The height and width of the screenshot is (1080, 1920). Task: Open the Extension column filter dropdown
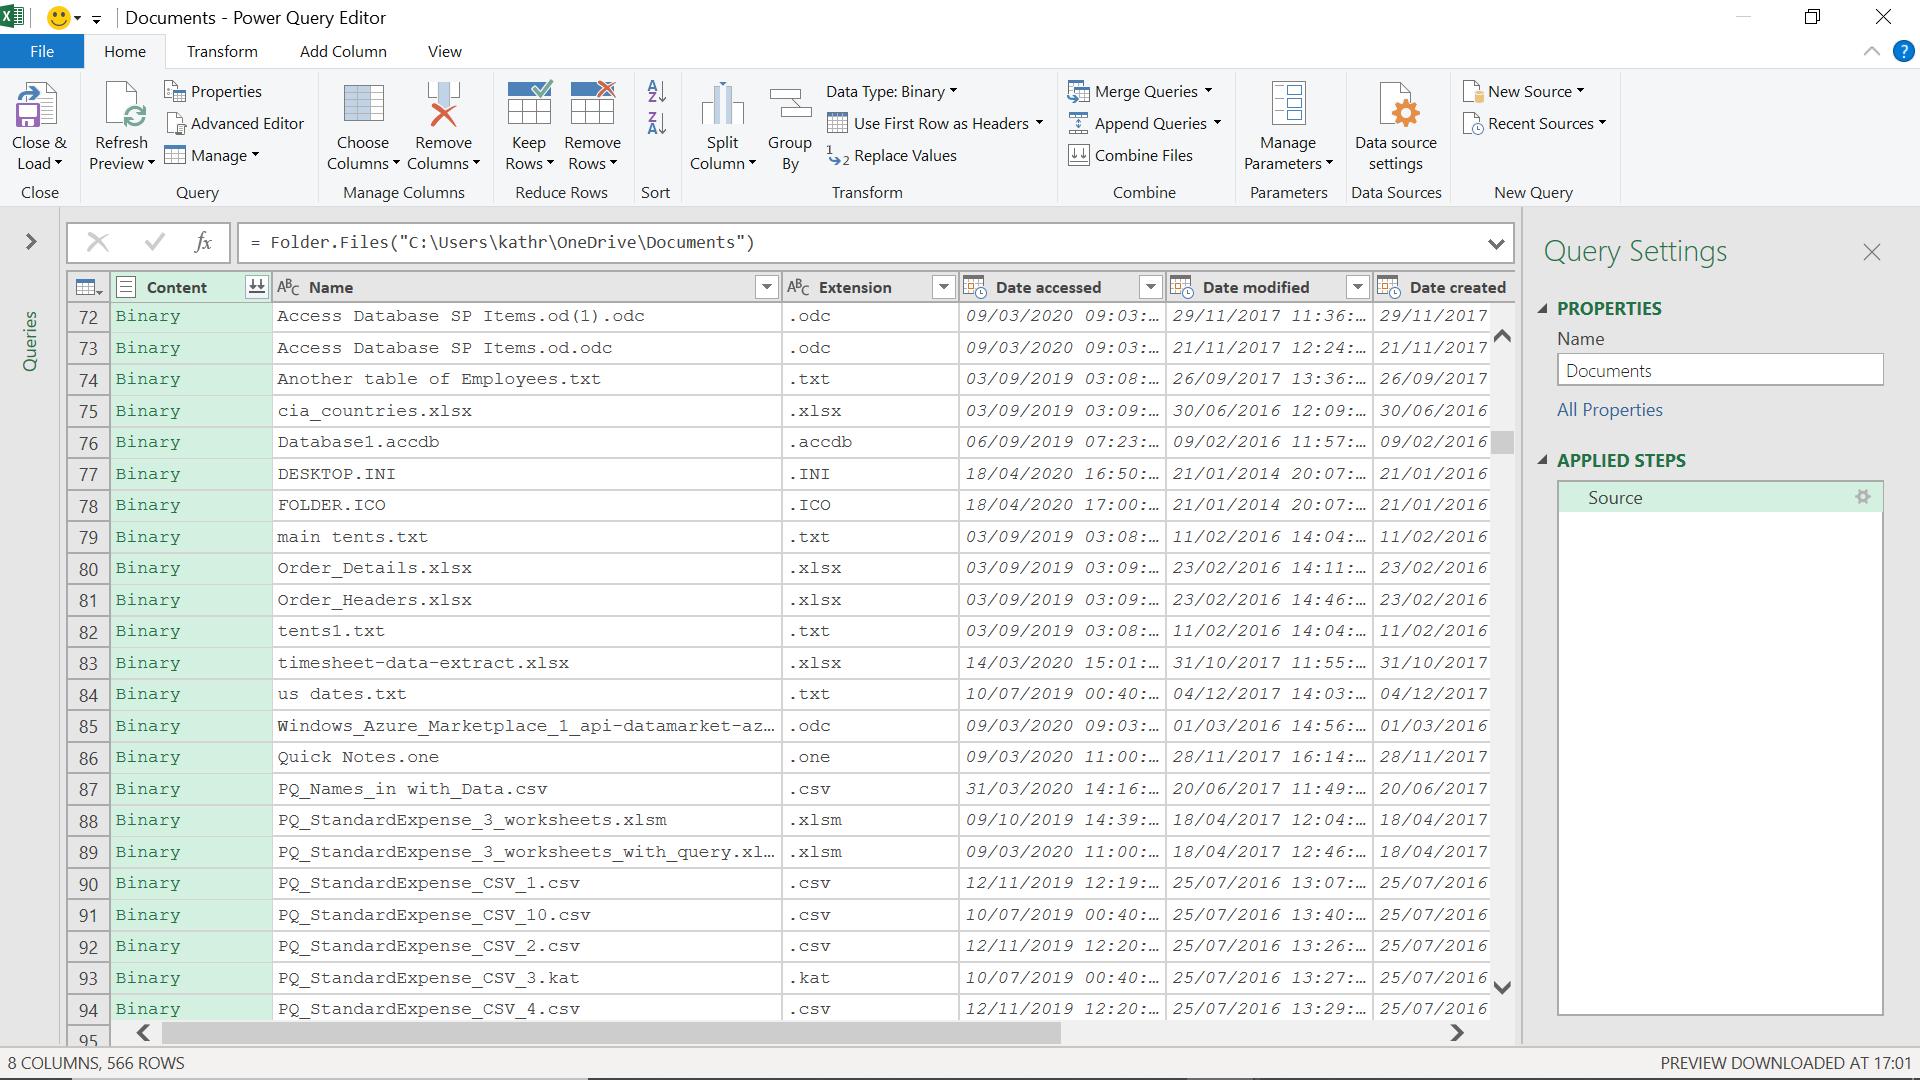pyautogui.click(x=942, y=287)
